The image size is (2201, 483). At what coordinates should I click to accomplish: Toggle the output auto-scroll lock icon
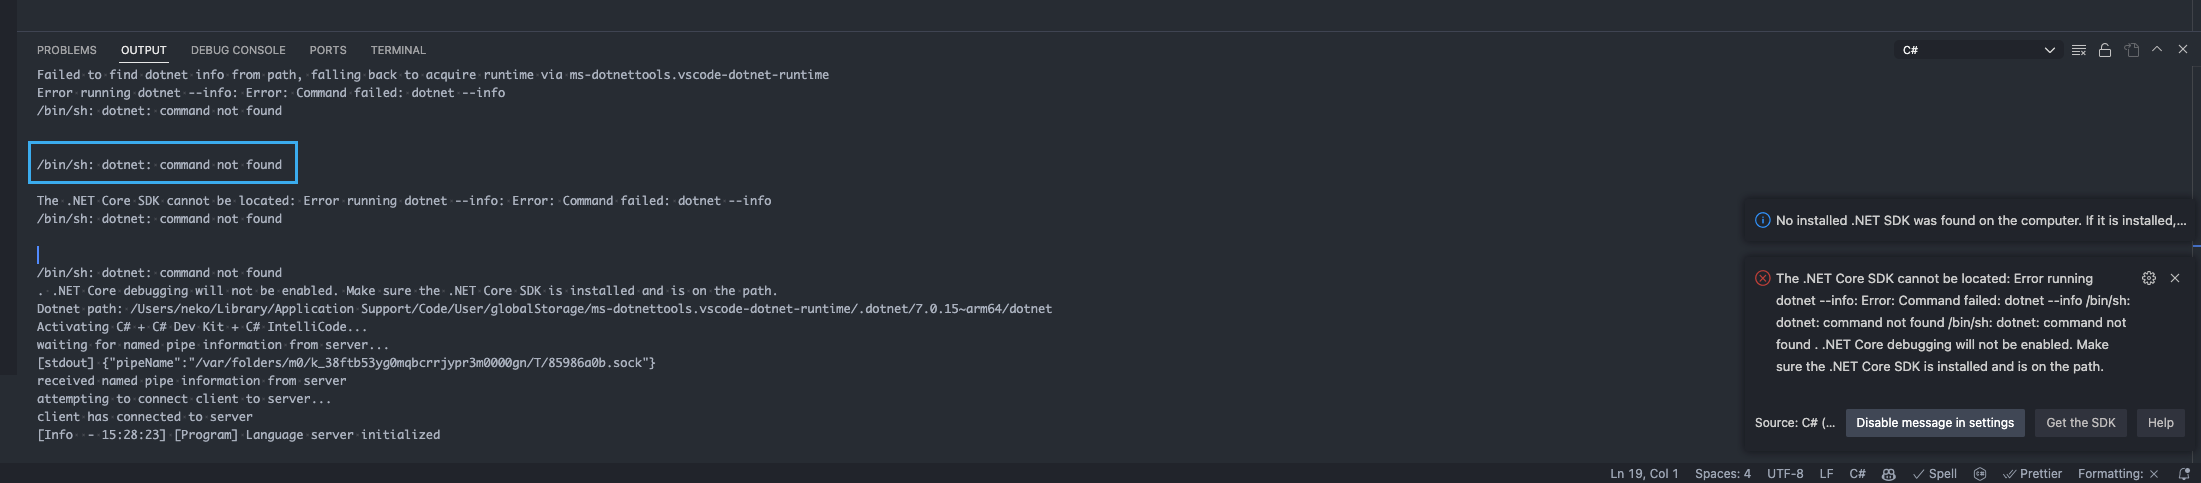[2105, 50]
